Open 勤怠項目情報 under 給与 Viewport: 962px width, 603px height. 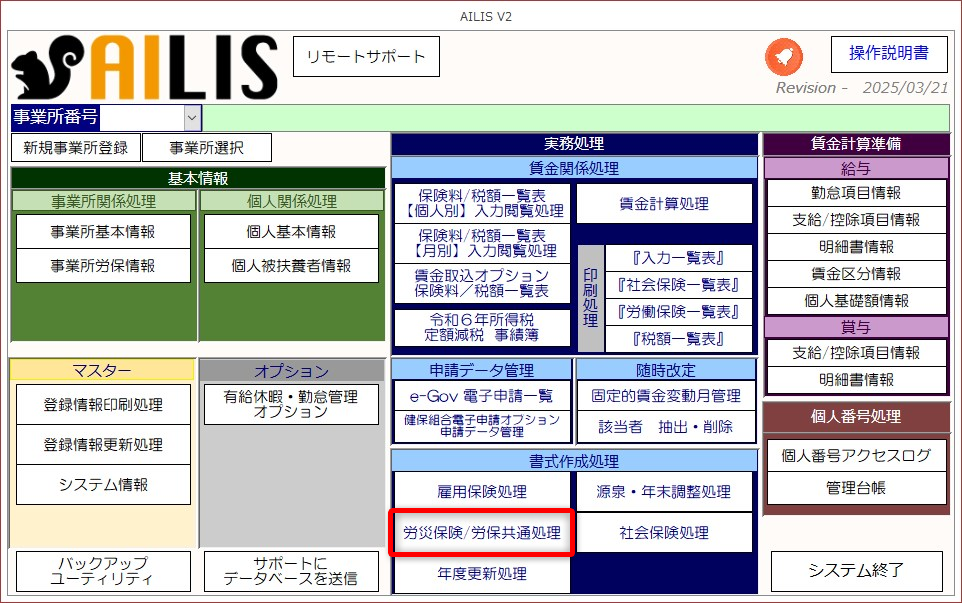click(x=855, y=193)
